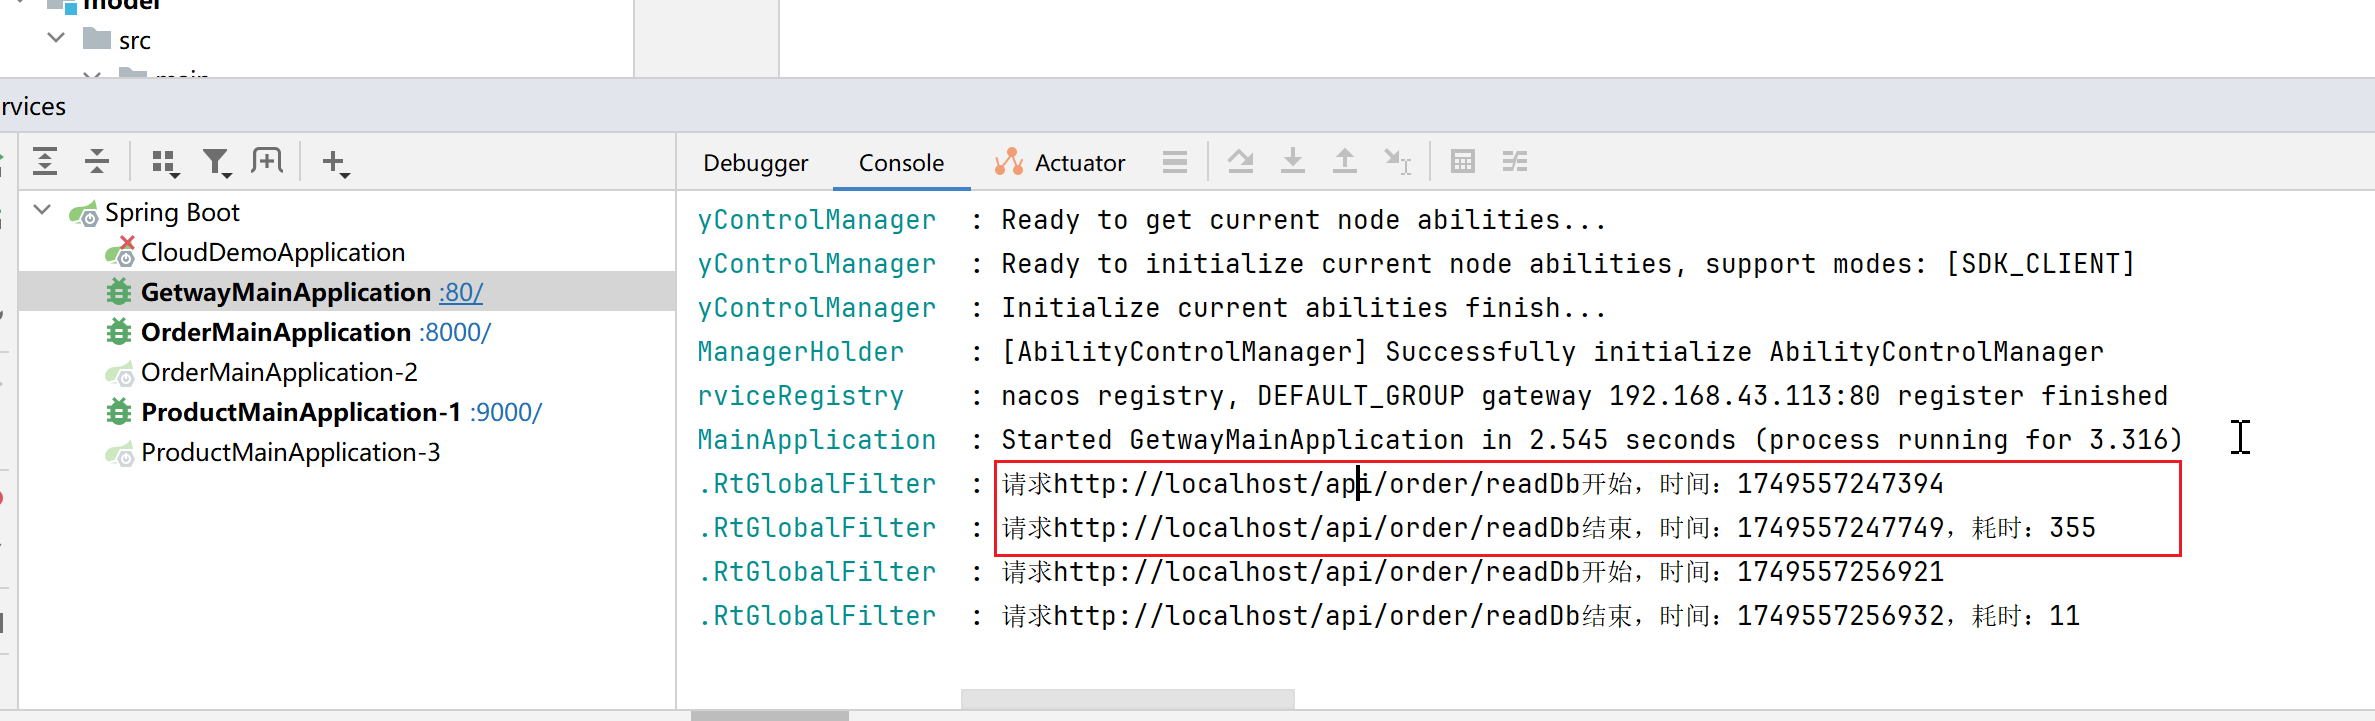
Task: Select CloudDemoApplication in services tree
Action: pos(273,252)
